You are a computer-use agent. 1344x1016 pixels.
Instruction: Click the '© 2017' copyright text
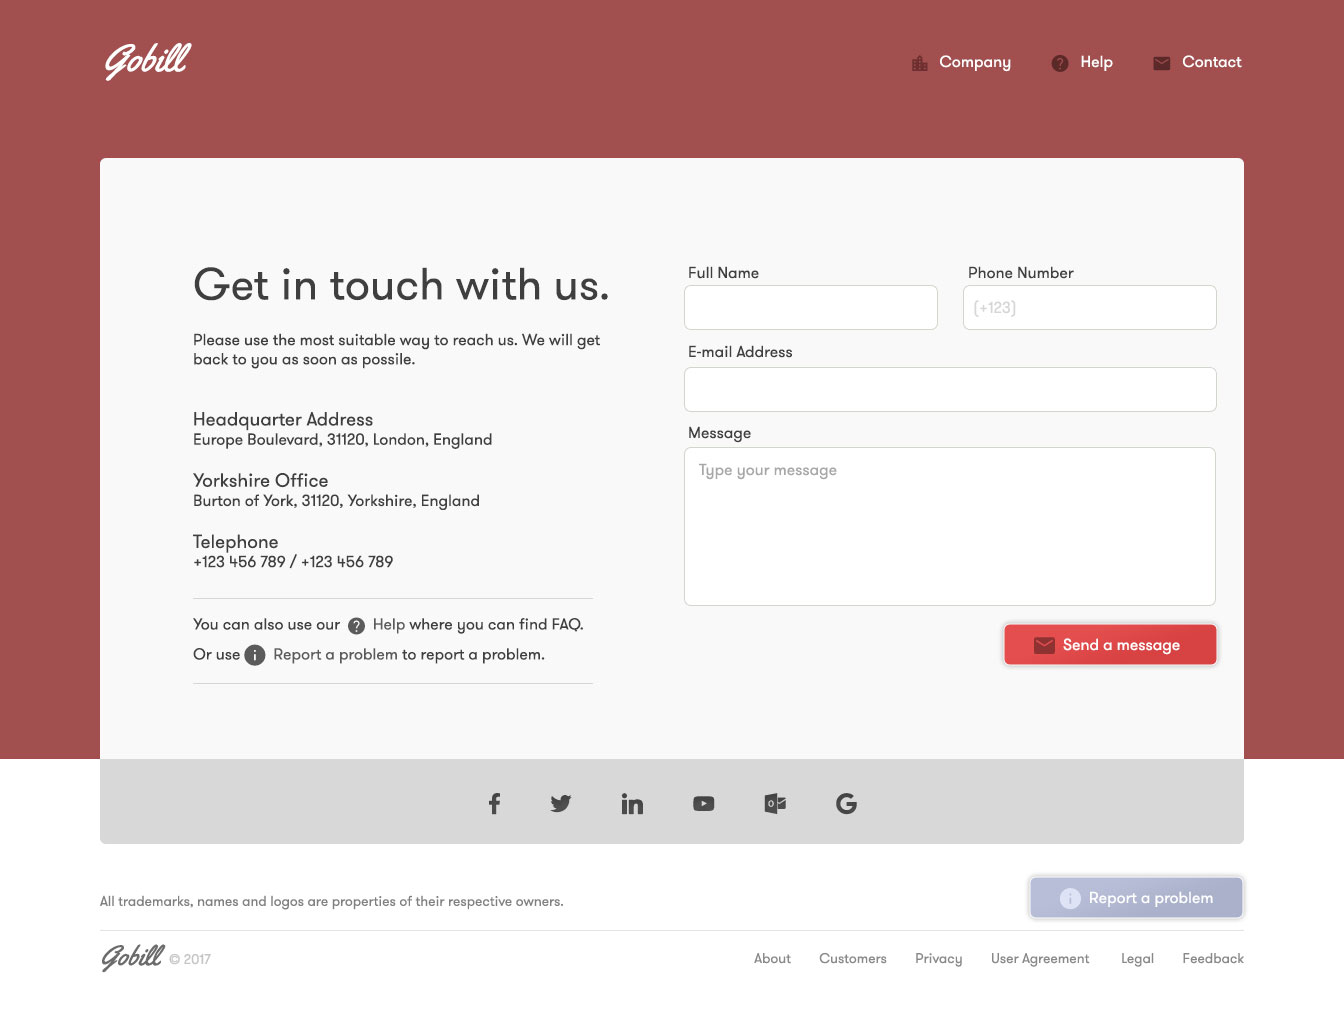(190, 959)
